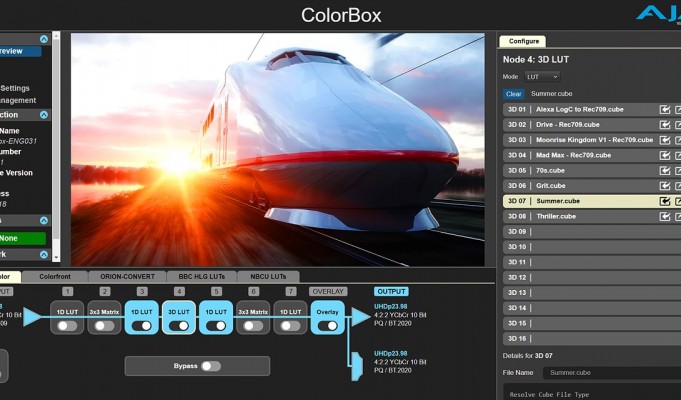Disable the node 3 1D LUT switch
The image size is (681, 400).
(142, 326)
